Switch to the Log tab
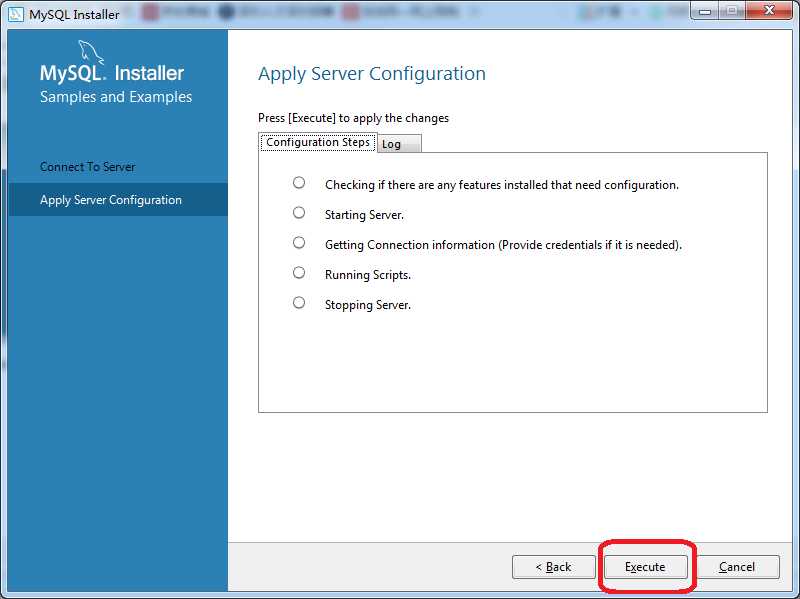The image size is (800, 599). pyautogui.click(x=399, y=144)
